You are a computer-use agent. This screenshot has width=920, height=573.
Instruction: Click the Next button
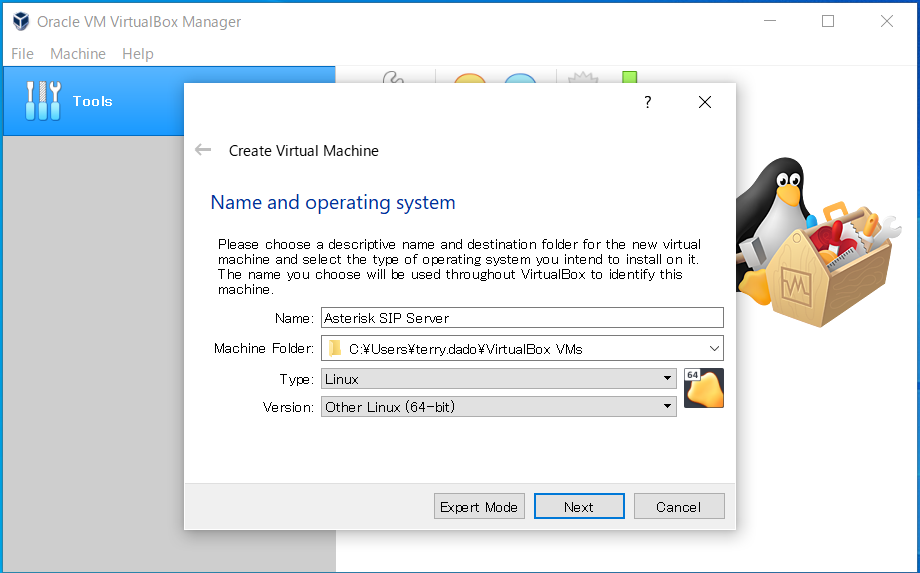[579, 507]
